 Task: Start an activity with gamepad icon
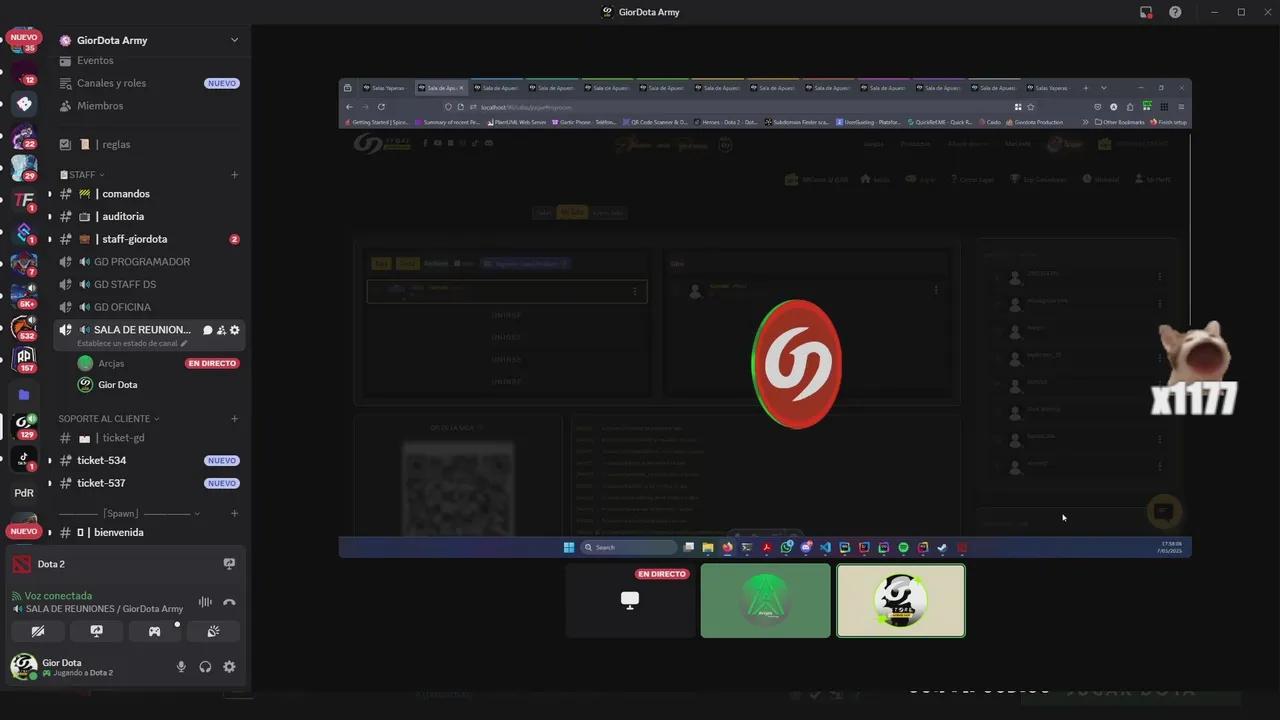click(154, 632)
